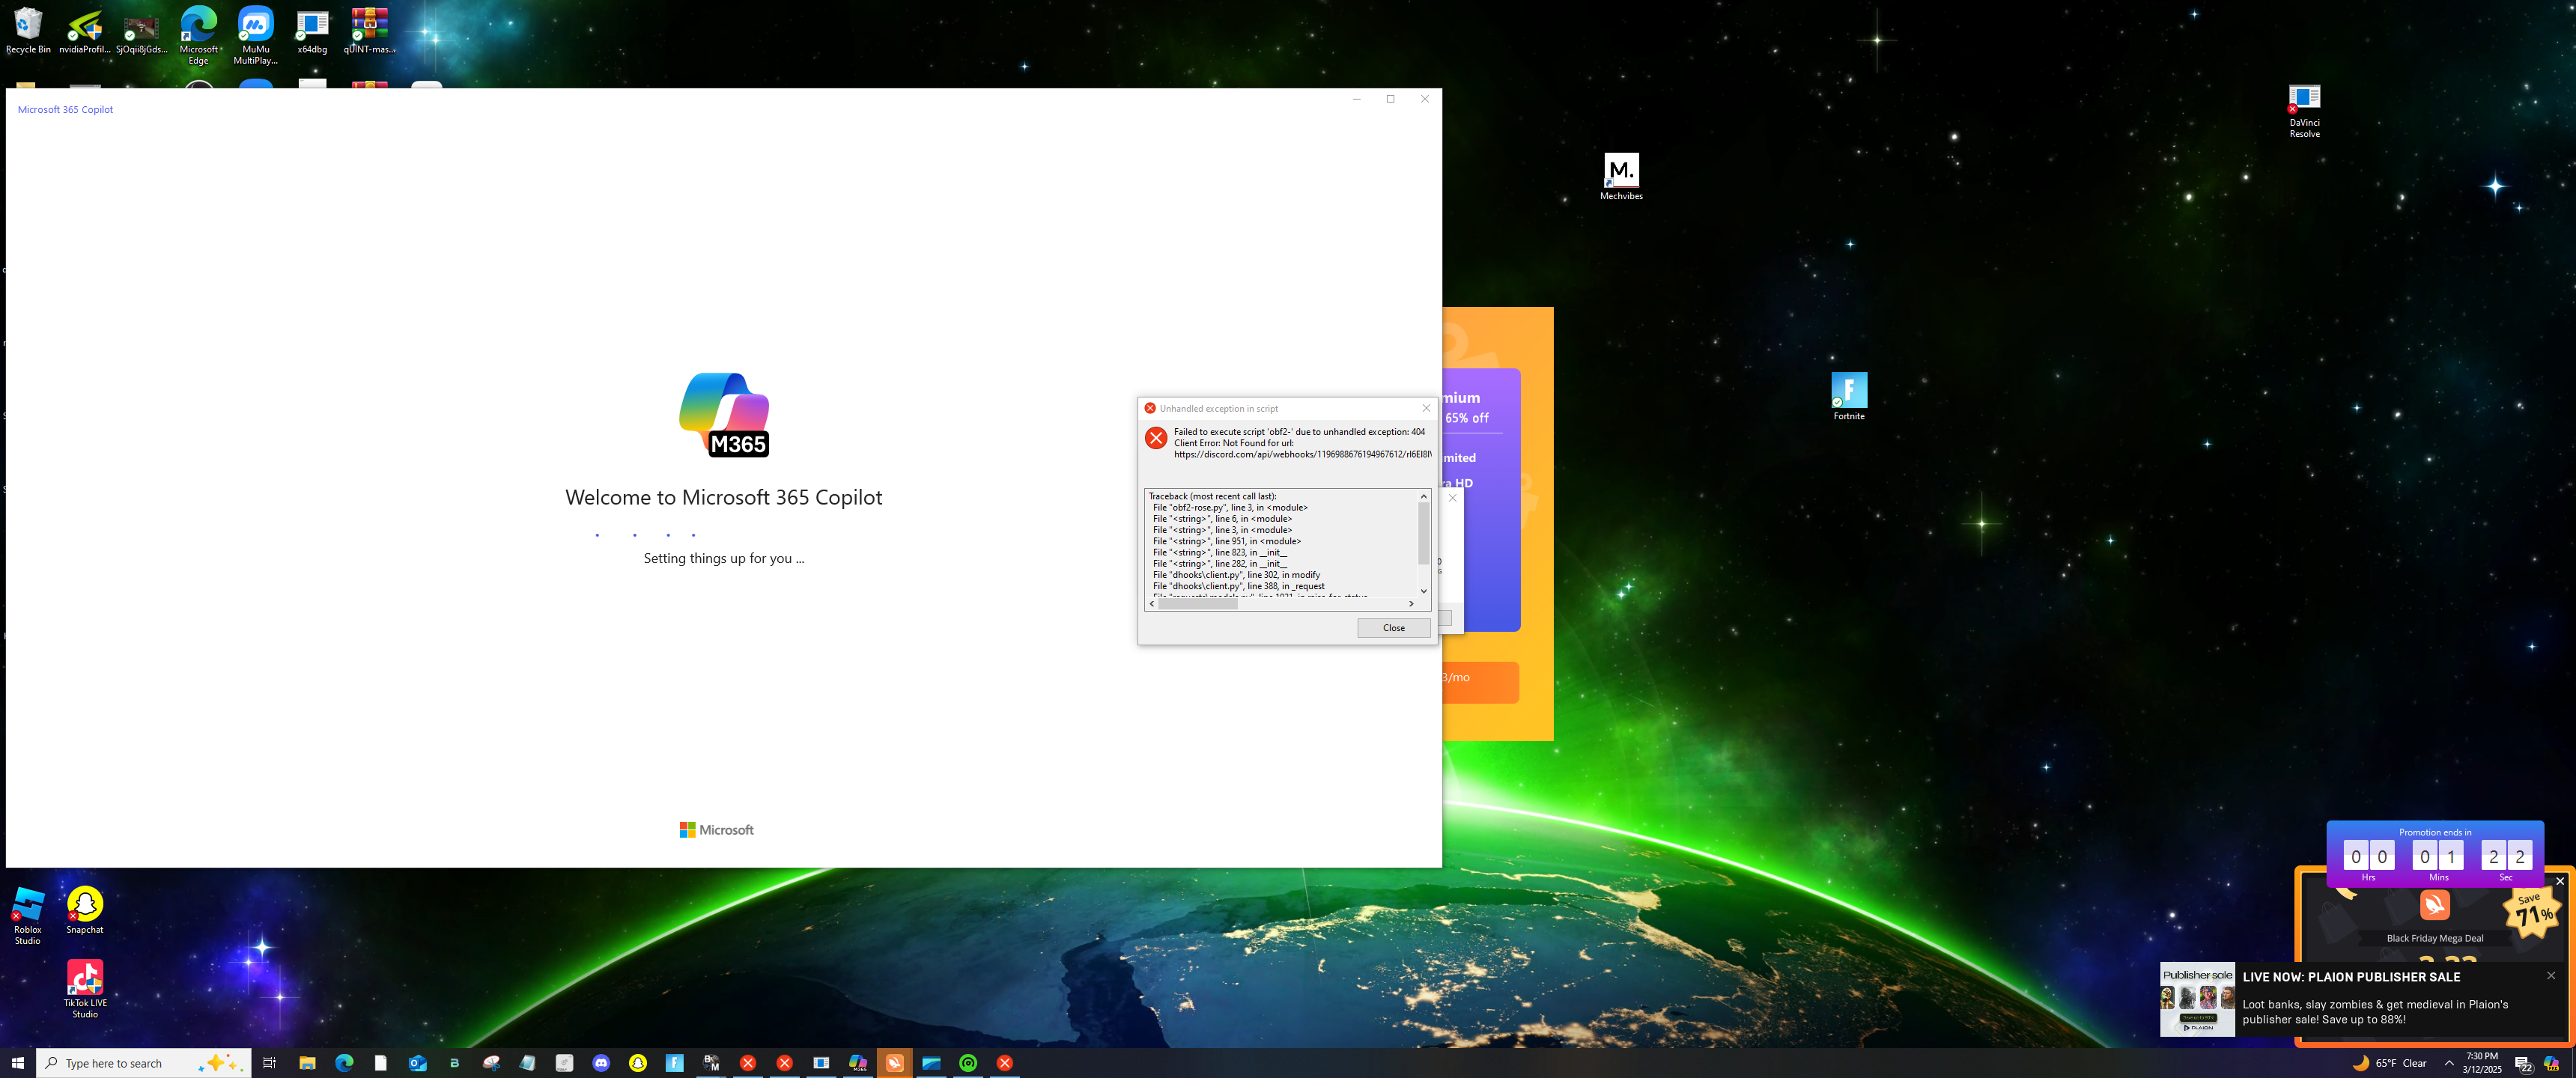Dismiss exception dialog with title bar X
This screenshot has width=2576, height=1078.
tap(1426, 408)
